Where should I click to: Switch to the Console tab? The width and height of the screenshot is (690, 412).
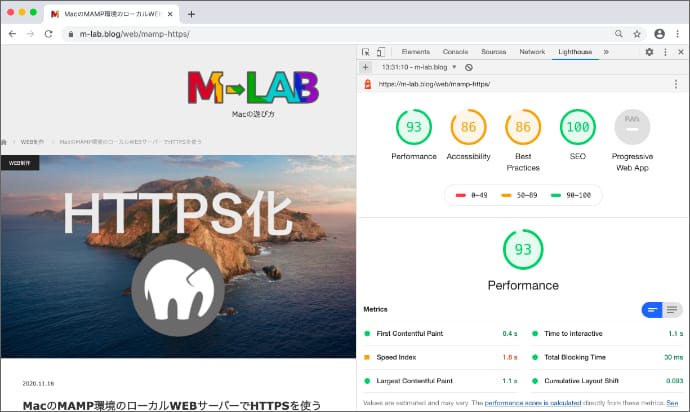tap(455, 52)
